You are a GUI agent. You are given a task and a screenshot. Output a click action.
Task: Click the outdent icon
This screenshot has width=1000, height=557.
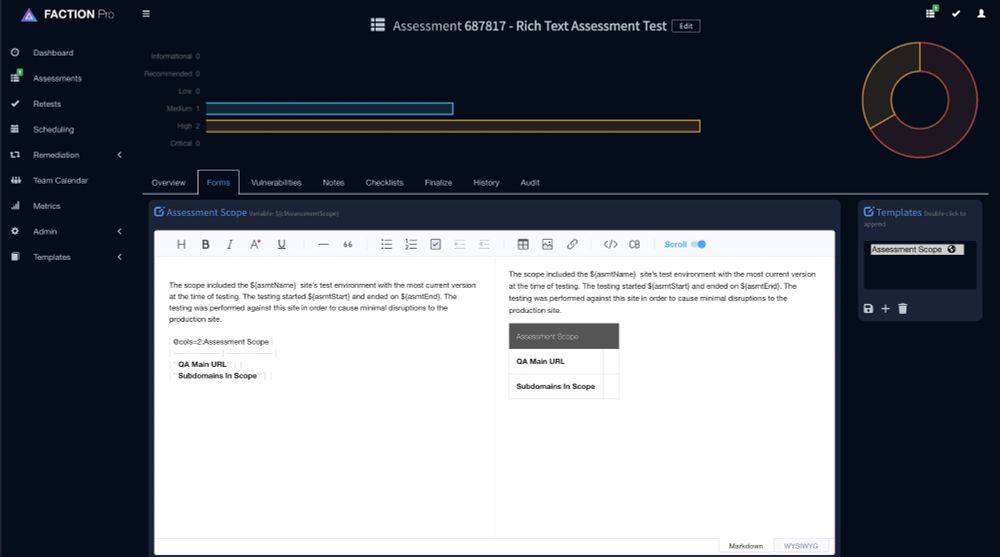(x=484, y=244)
